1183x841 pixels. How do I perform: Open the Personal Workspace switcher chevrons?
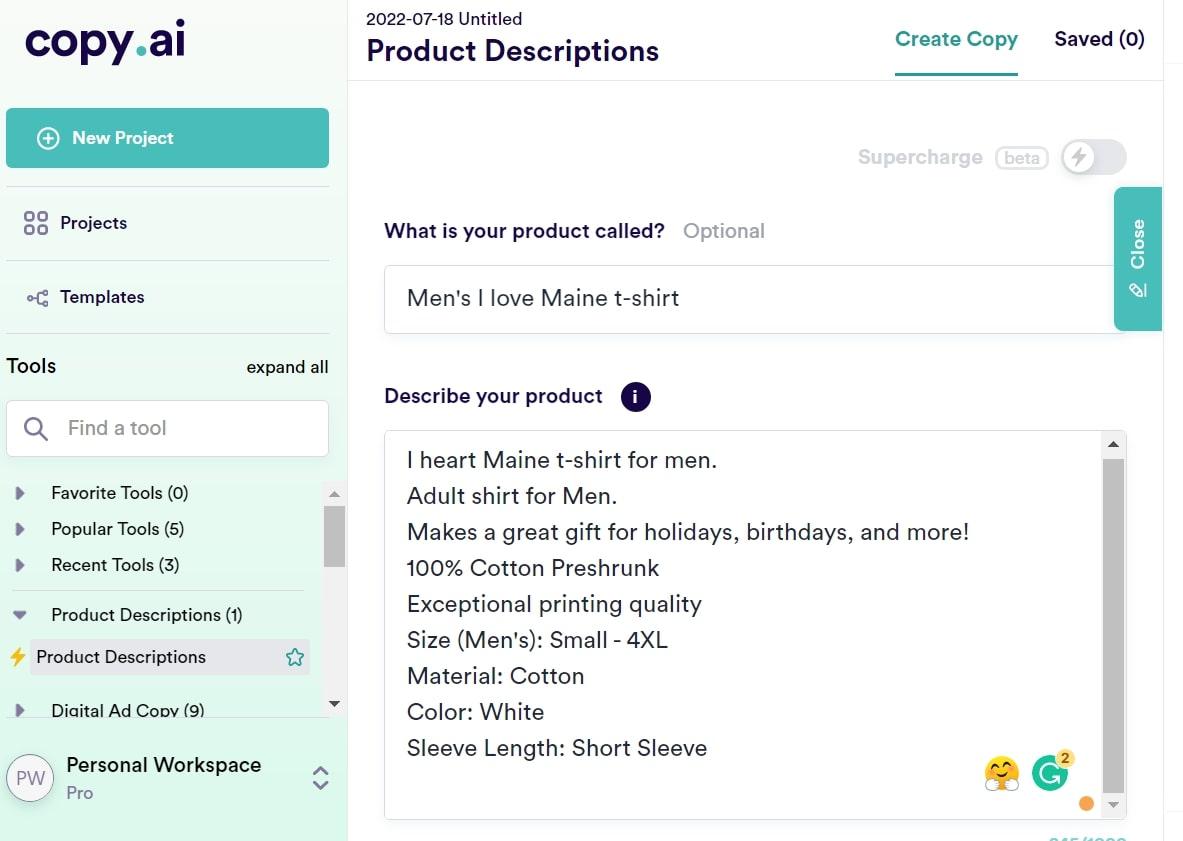(320, 778)
